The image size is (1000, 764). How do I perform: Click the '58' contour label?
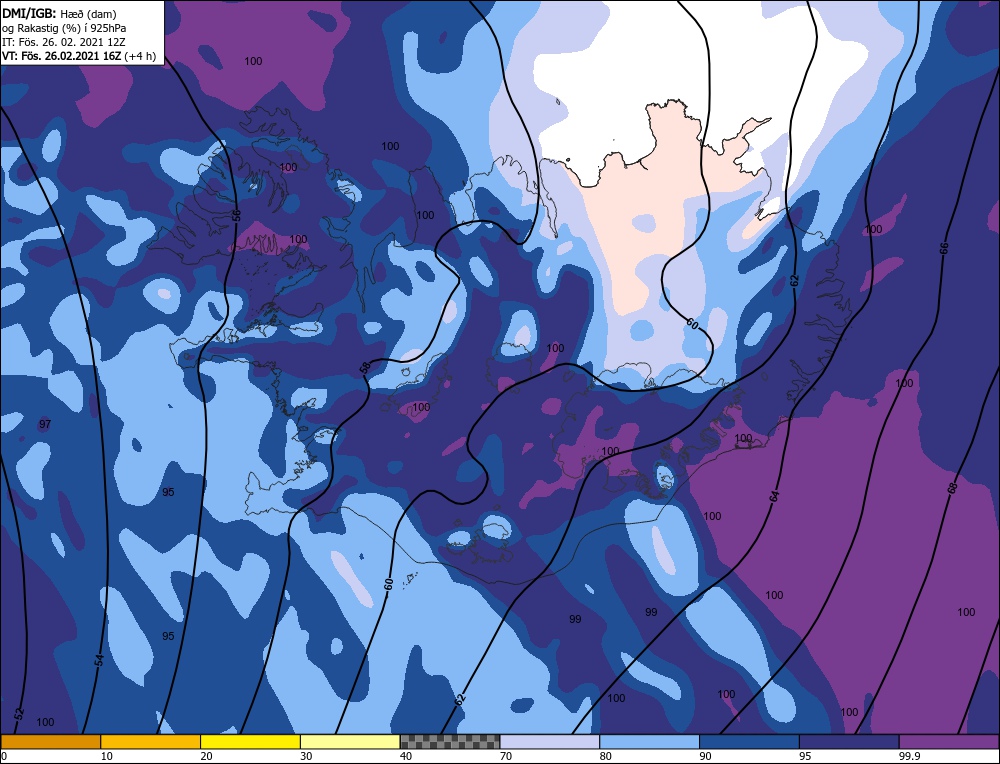coord(364,368)
